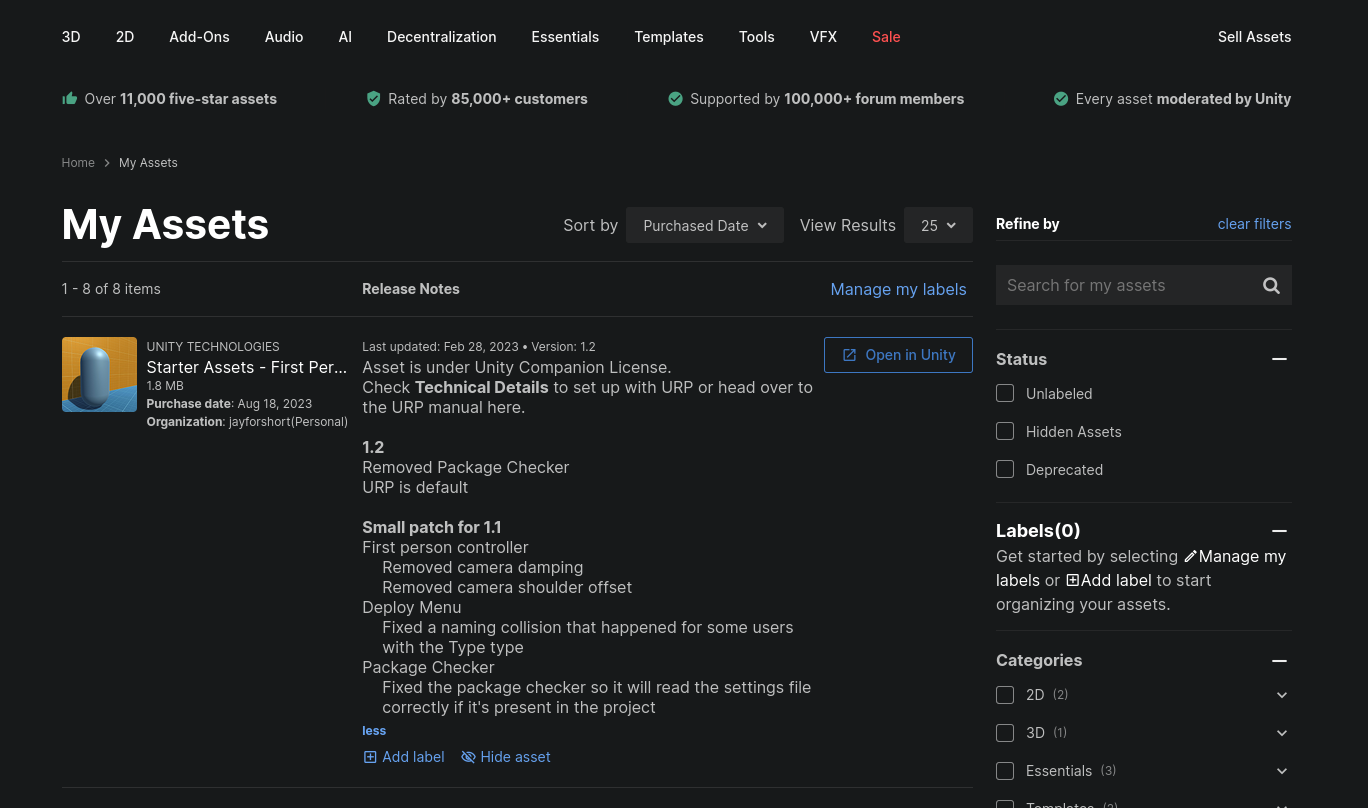Click the pencil icon beside Manage my labels
Viewport: 1368px width, 808px height.
pyautogui.click(x=1190, y=557)
